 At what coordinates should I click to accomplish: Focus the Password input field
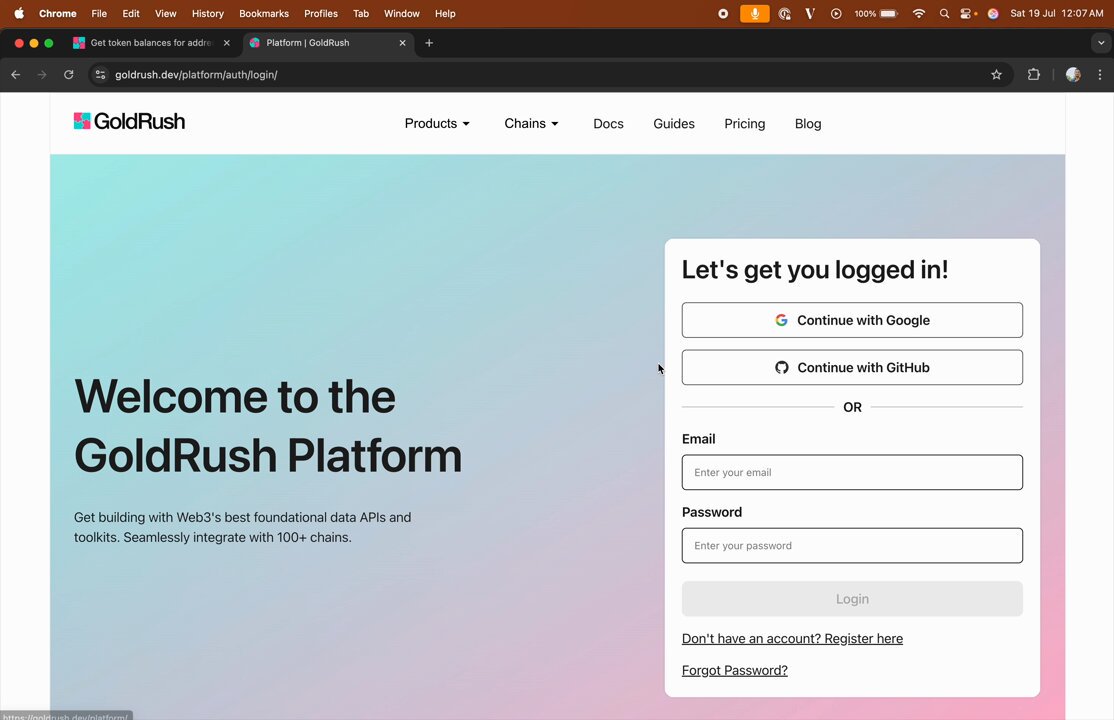852,545
